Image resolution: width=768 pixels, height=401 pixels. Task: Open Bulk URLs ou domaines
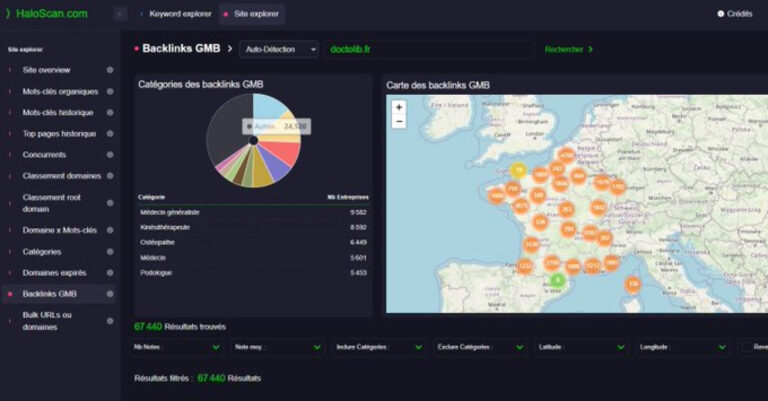[47, 321]
